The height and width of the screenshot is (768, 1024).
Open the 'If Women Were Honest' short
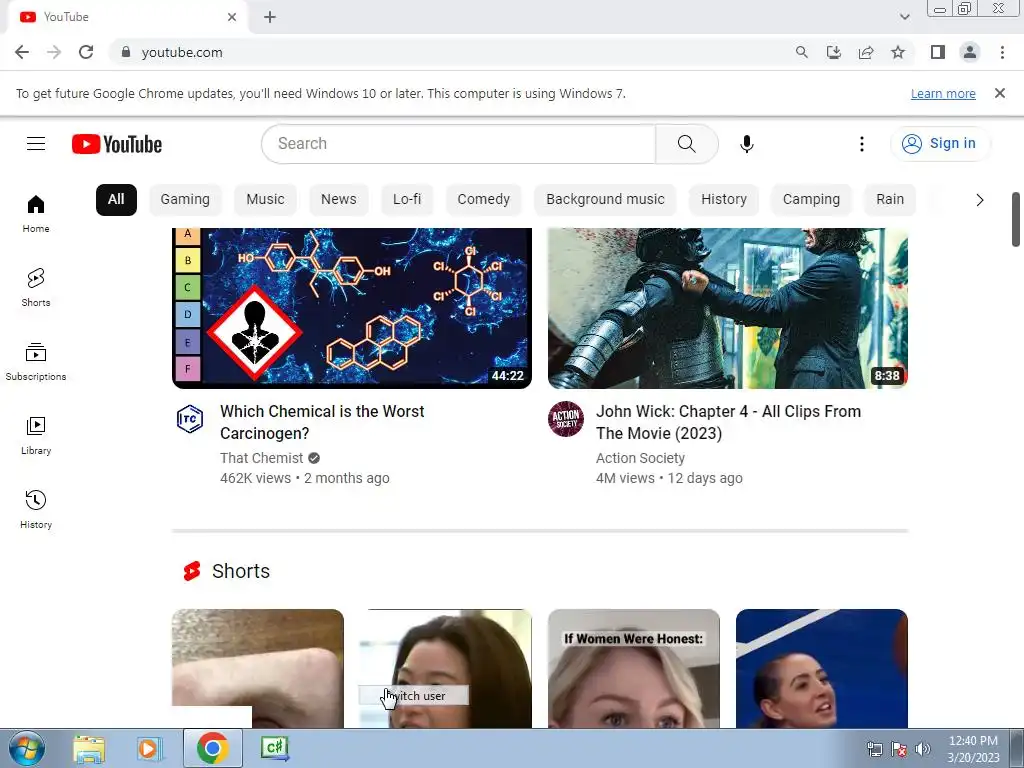pyautogui.click(x=633, y=669)
